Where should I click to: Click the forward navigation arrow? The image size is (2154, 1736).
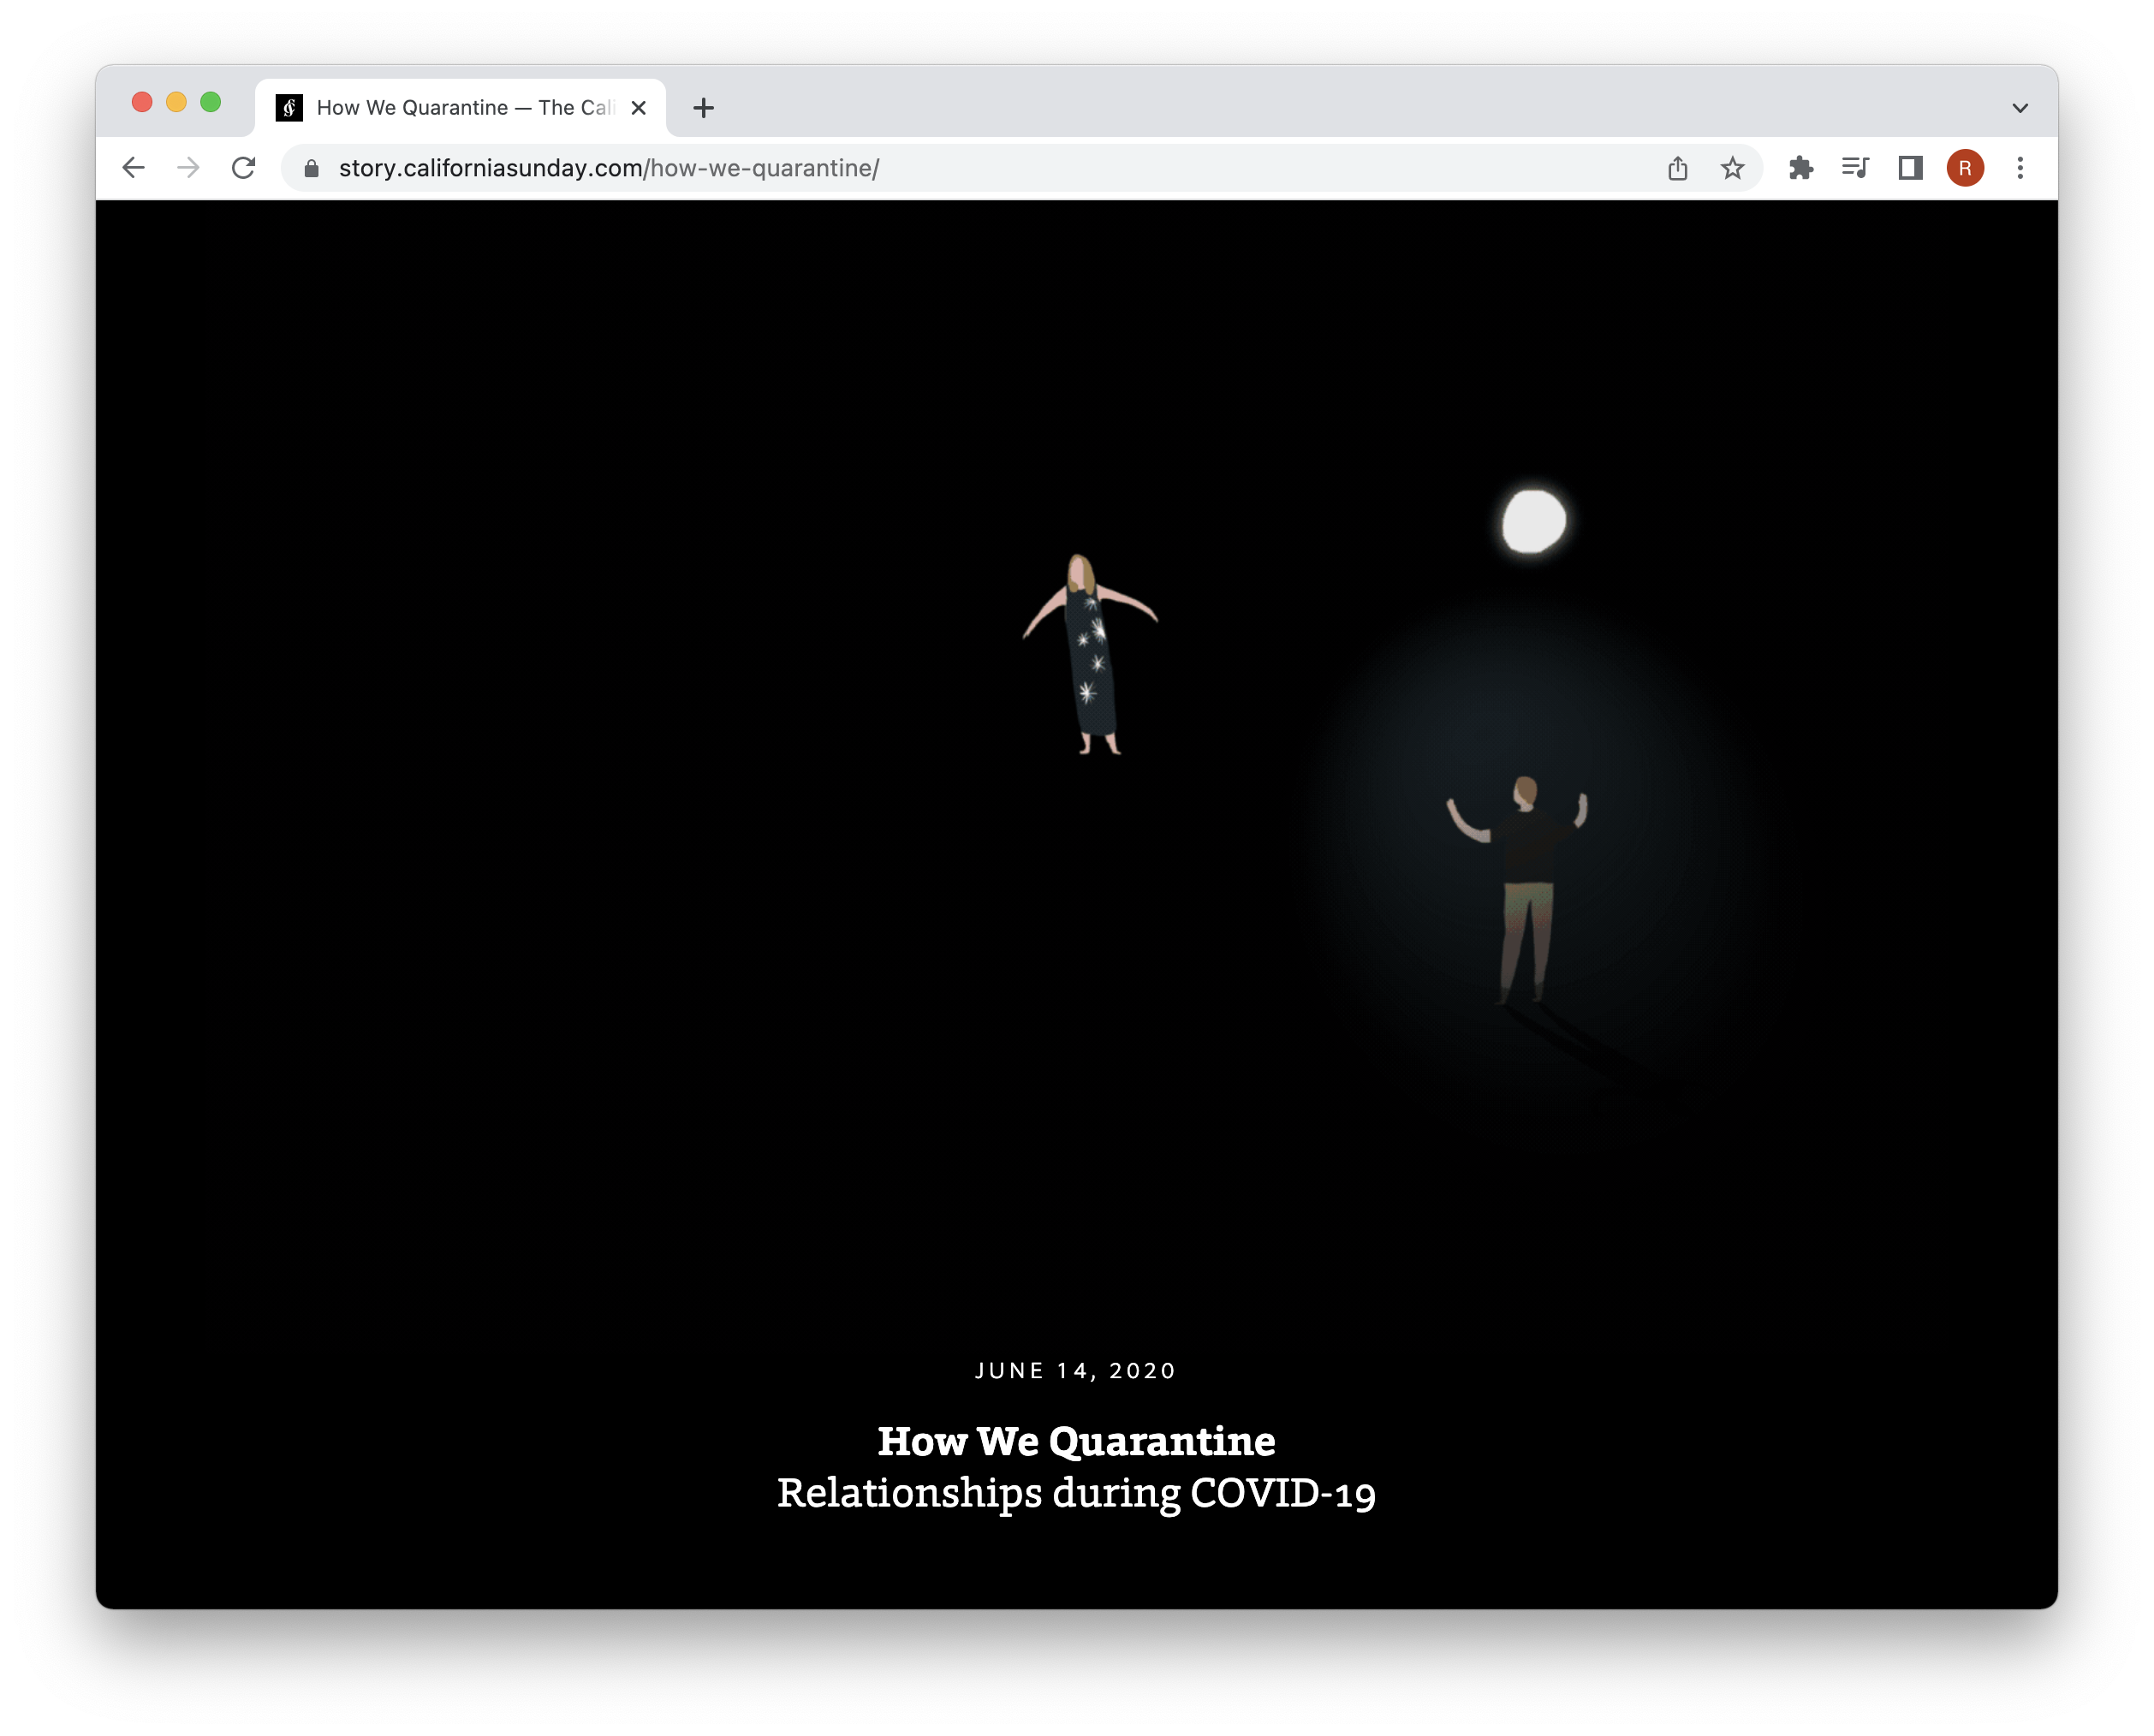coord(188,168)
